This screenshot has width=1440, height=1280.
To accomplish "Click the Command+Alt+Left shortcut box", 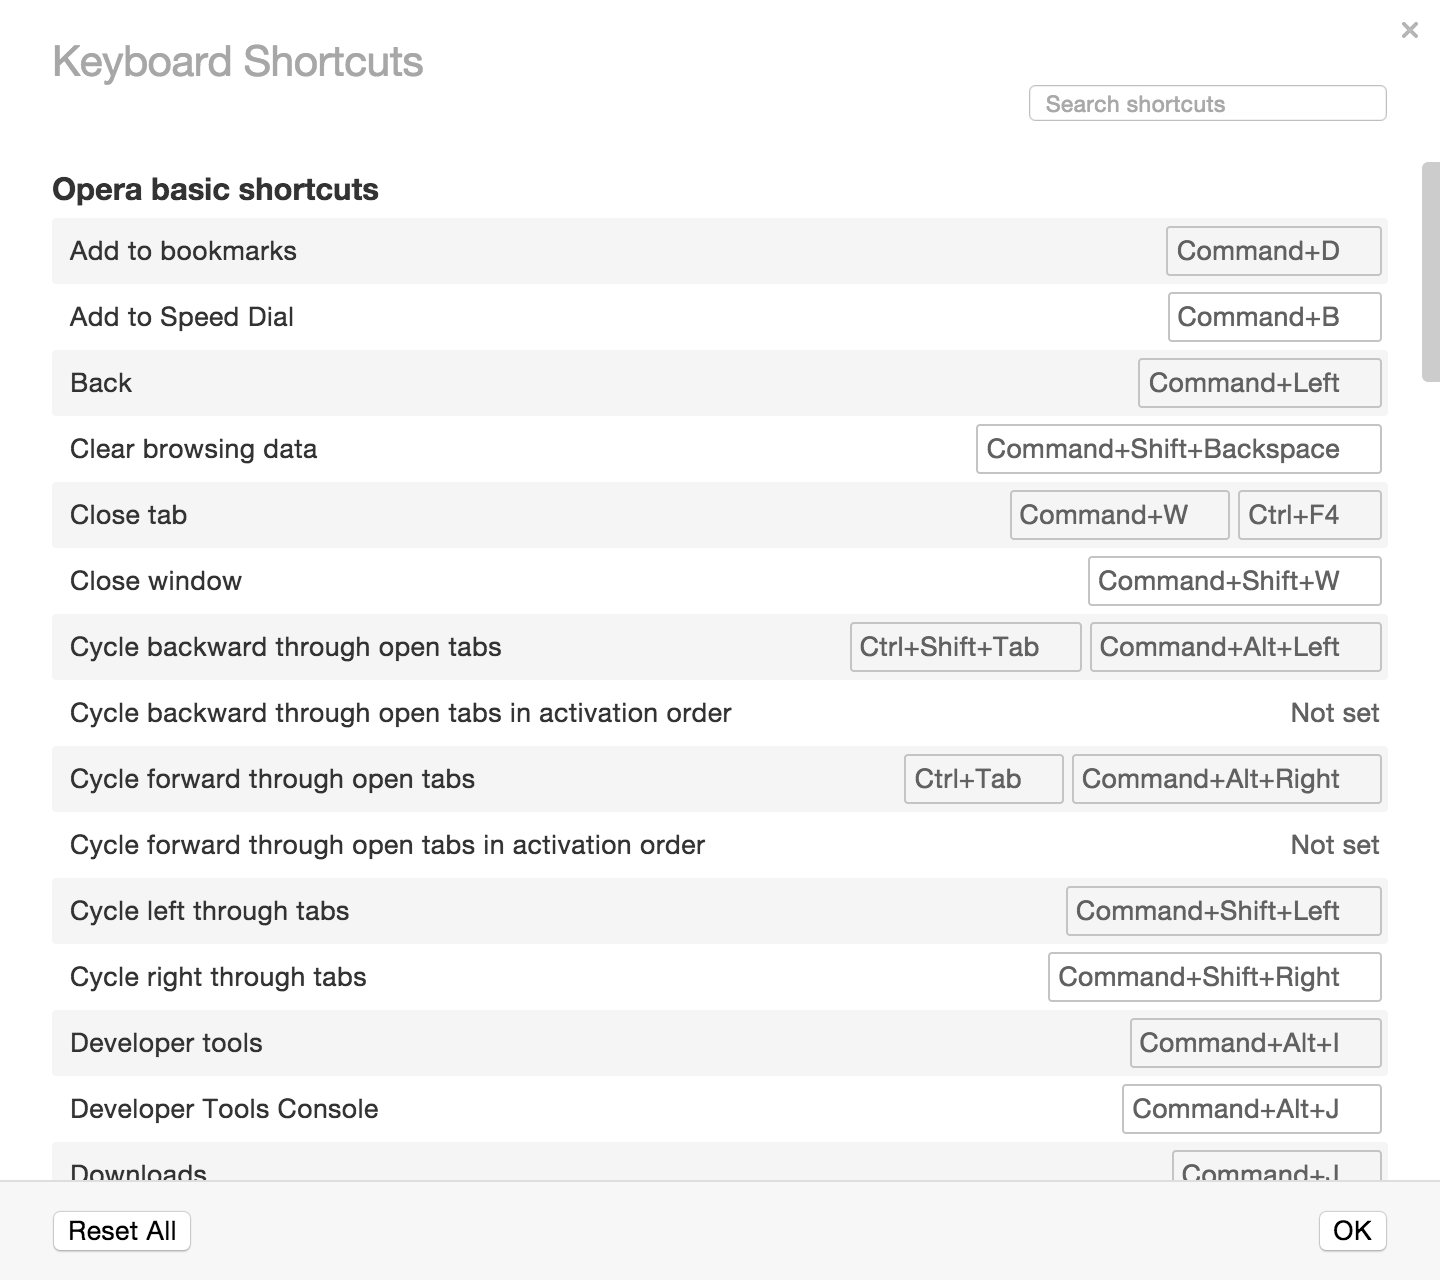I will (x=1235, y=647).
